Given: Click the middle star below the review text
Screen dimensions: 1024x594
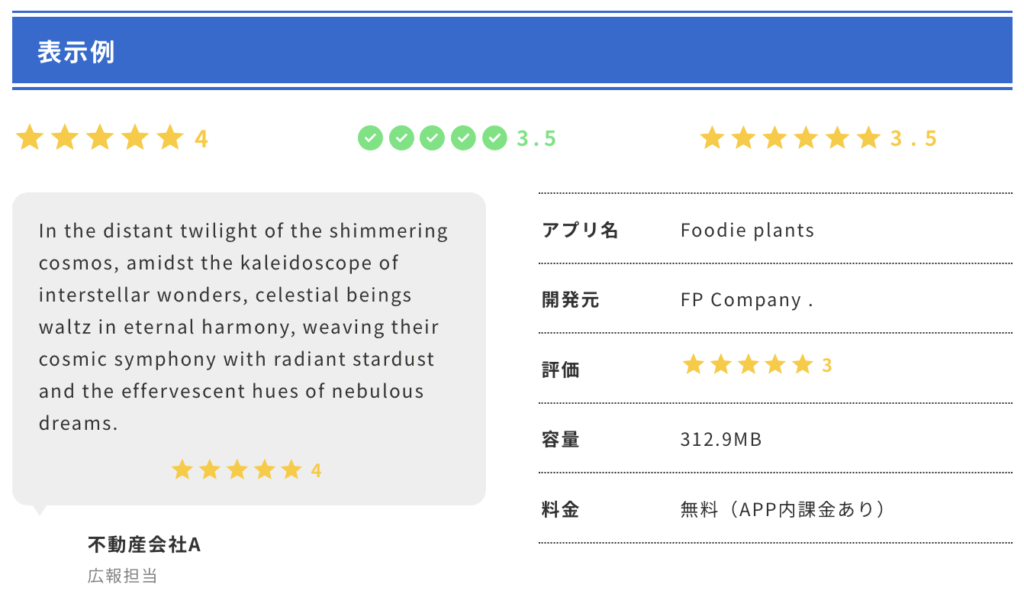Looking at the screenshot, I should point(237,469).
